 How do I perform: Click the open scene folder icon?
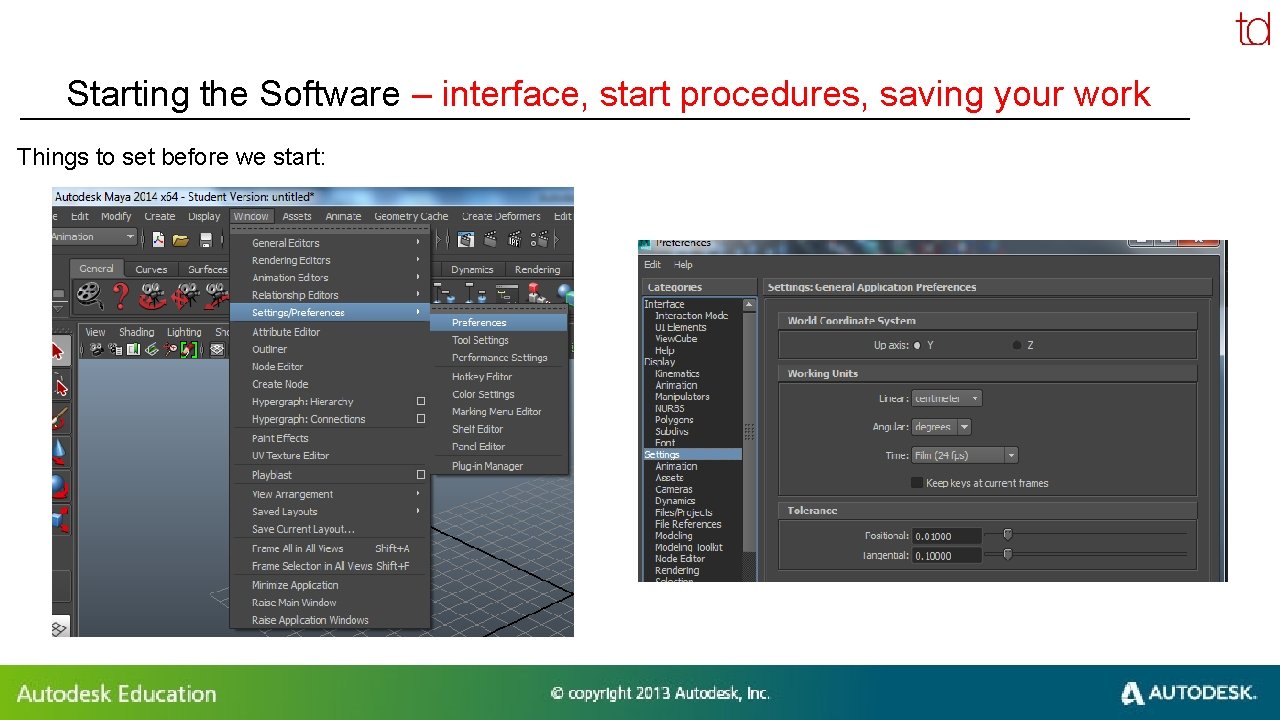181,239
